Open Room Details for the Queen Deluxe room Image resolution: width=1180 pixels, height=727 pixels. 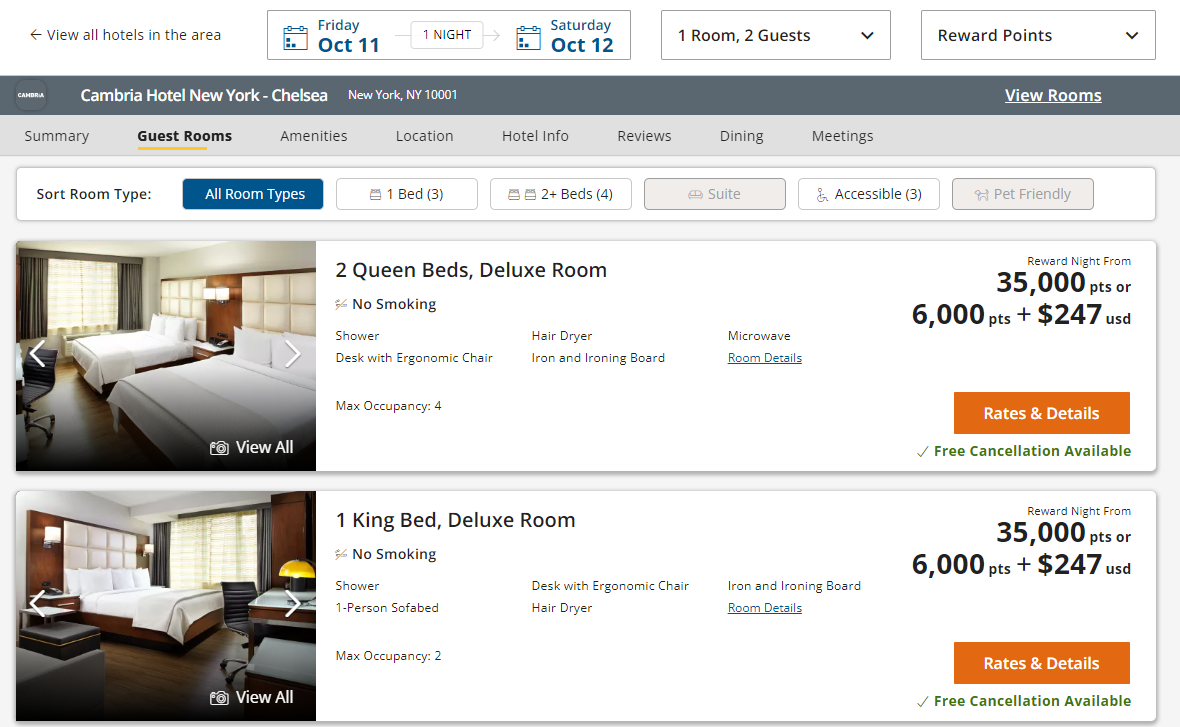[764, 357]
